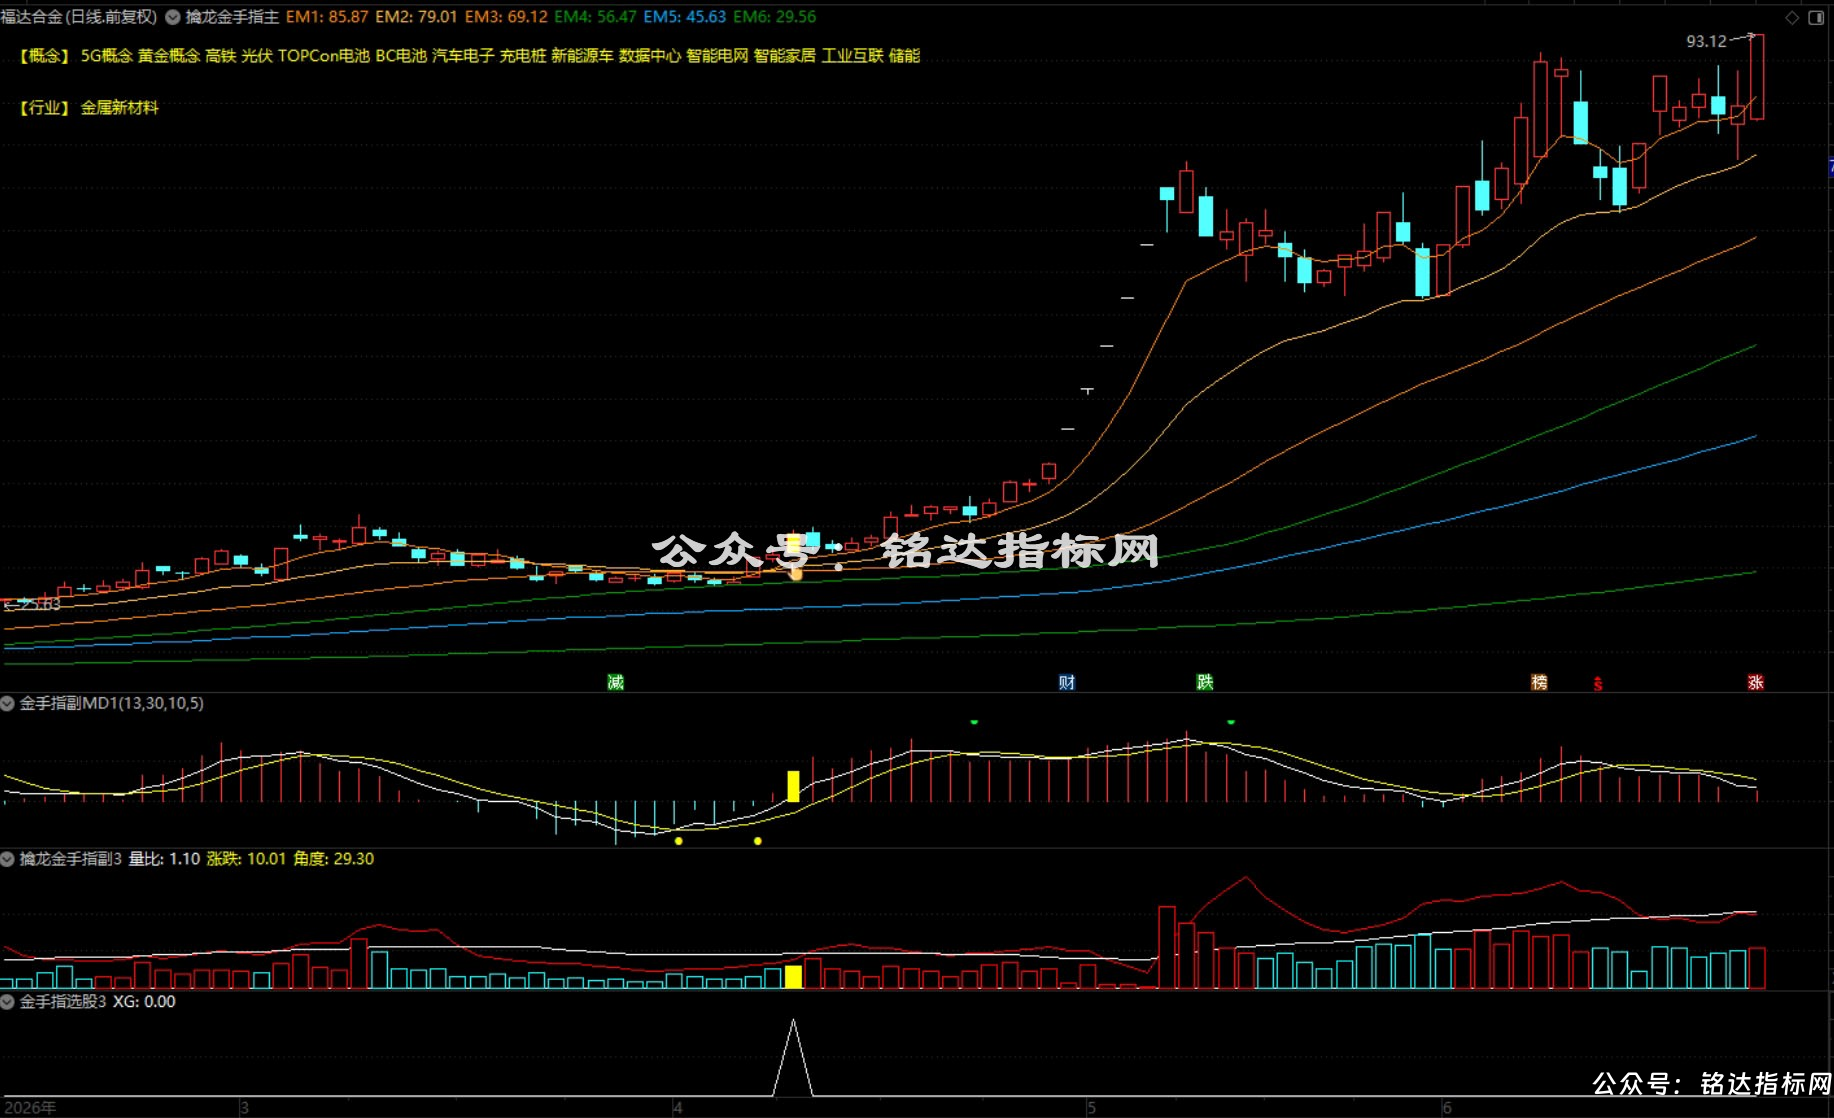This screenshot has width=1834, height=1118.
Task: Click the 黄金概念 concept tag
Action: (169, 56)
